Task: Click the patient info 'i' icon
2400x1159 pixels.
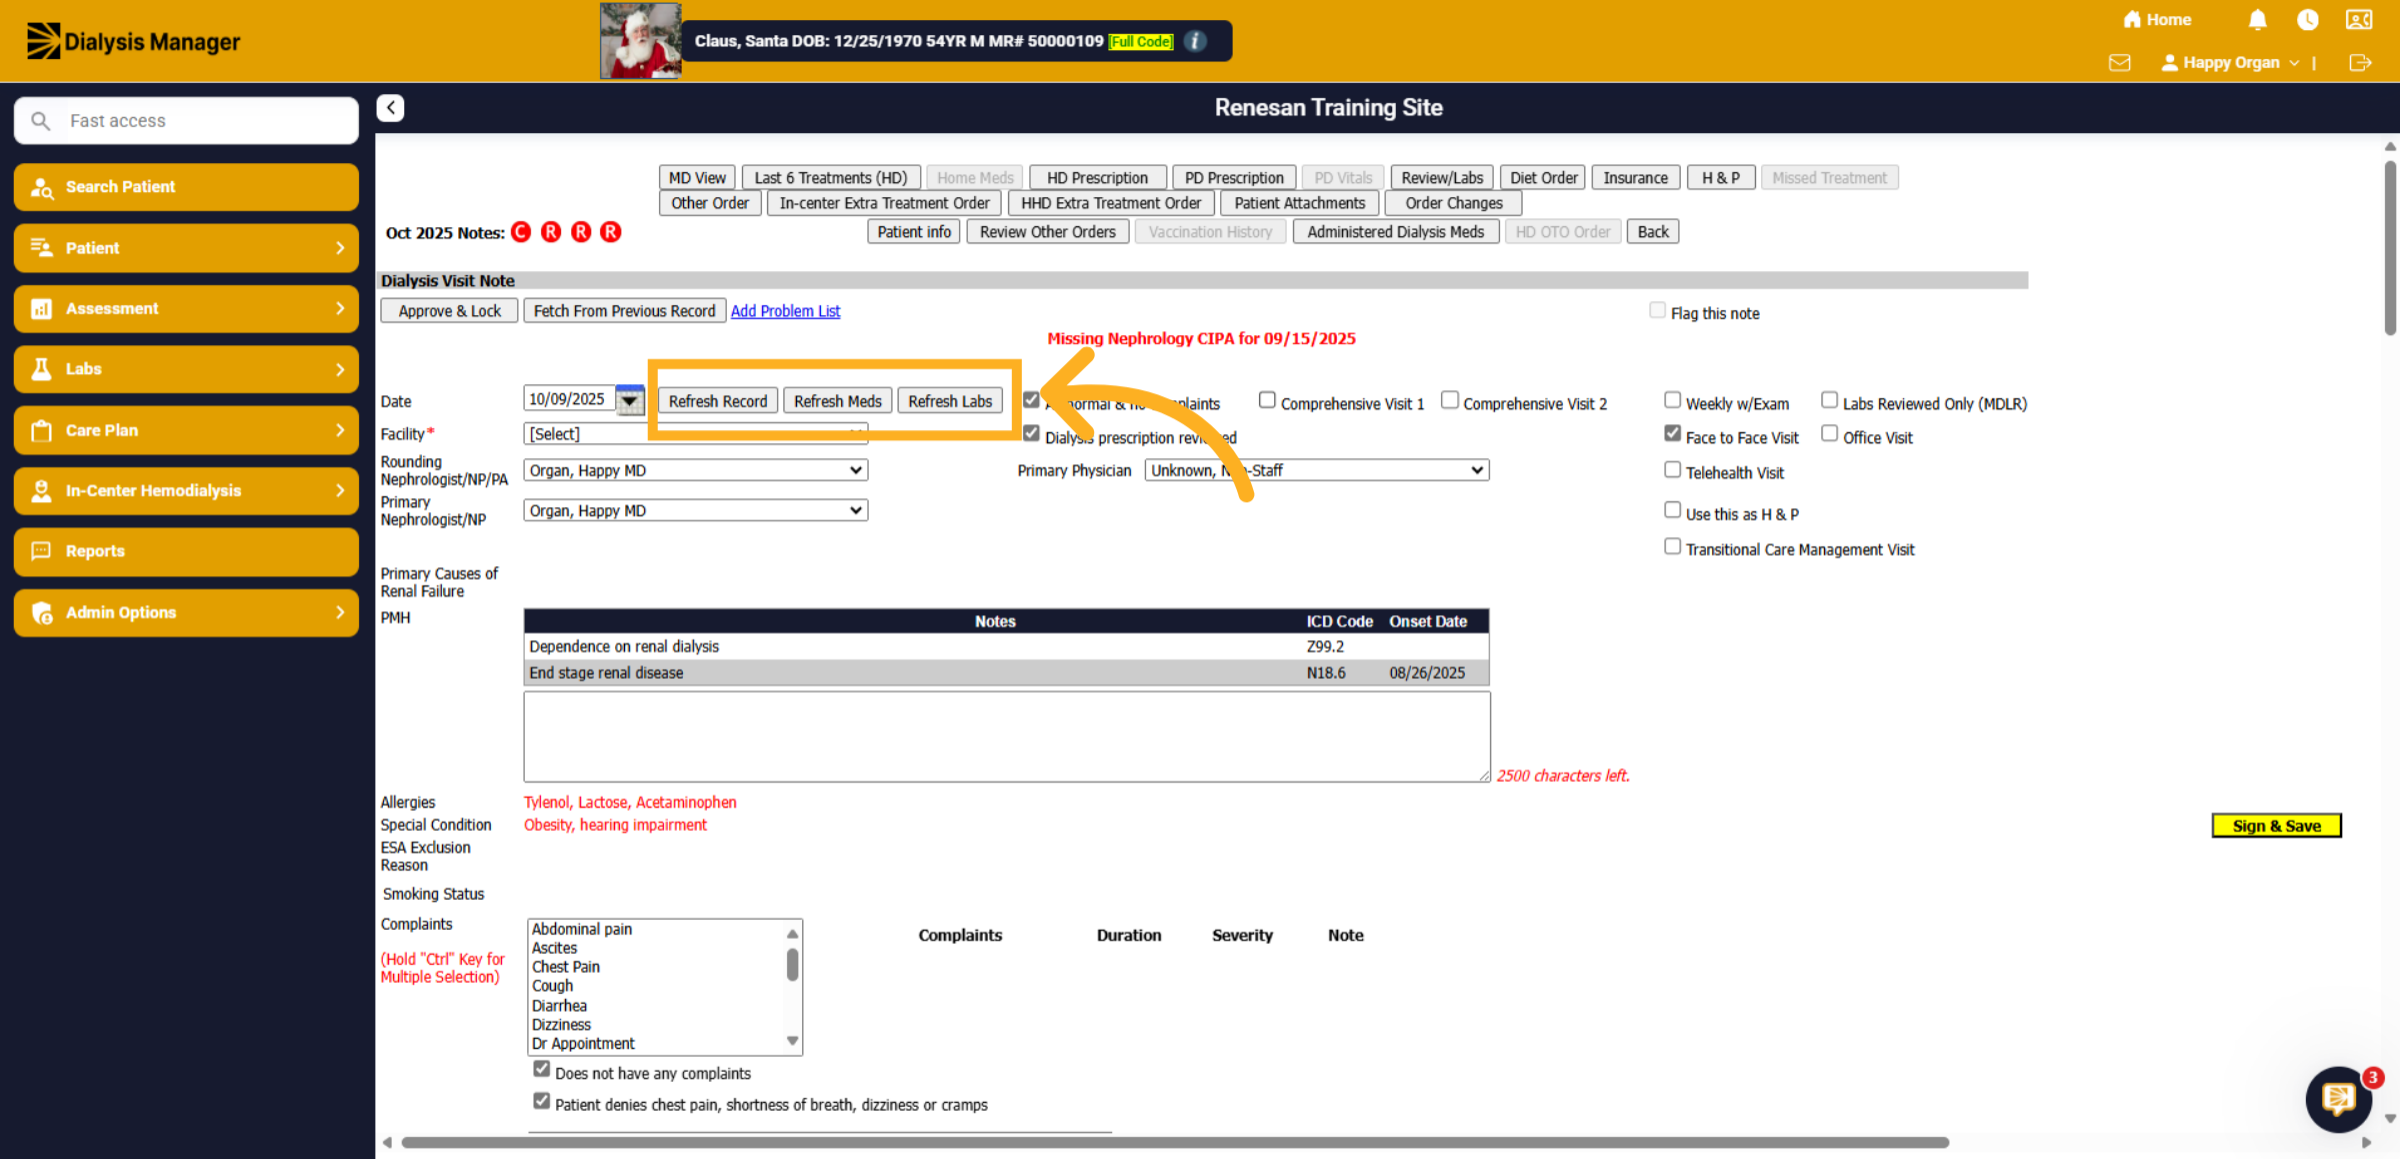Action: coord(1195,41)
